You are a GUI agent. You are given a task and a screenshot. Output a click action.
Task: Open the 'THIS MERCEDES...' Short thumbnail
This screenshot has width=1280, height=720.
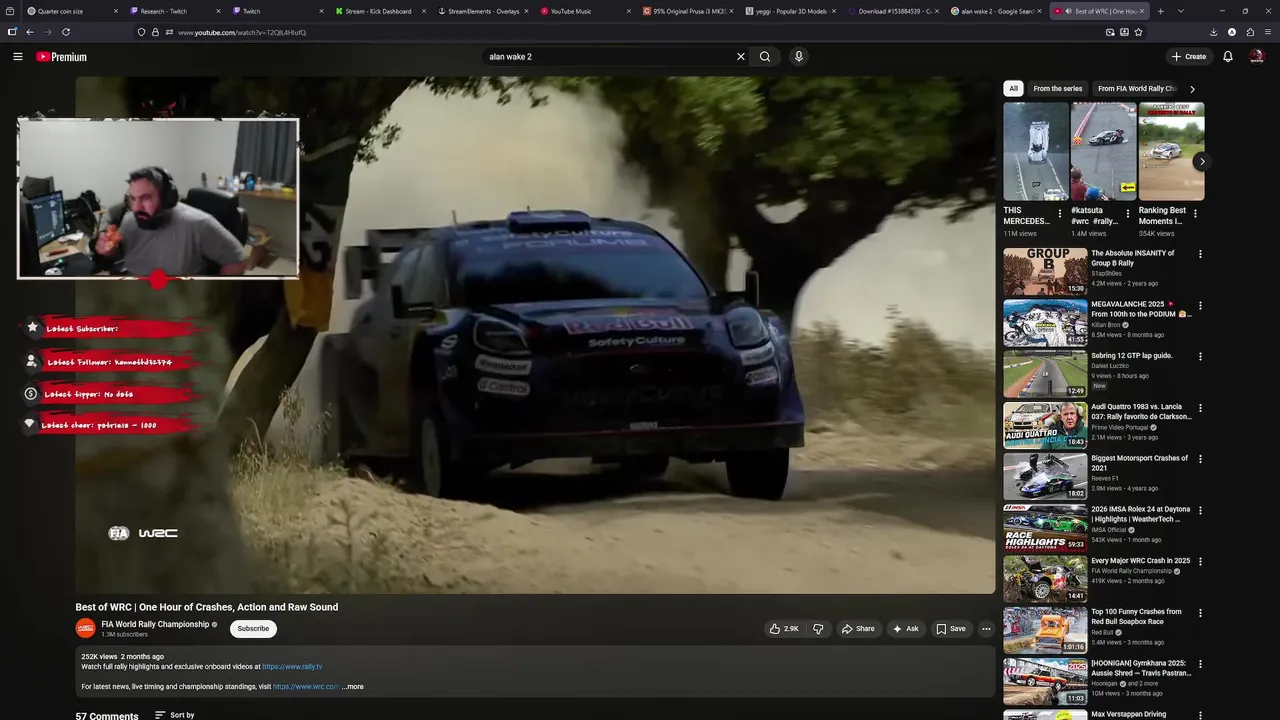(1036, 151)
